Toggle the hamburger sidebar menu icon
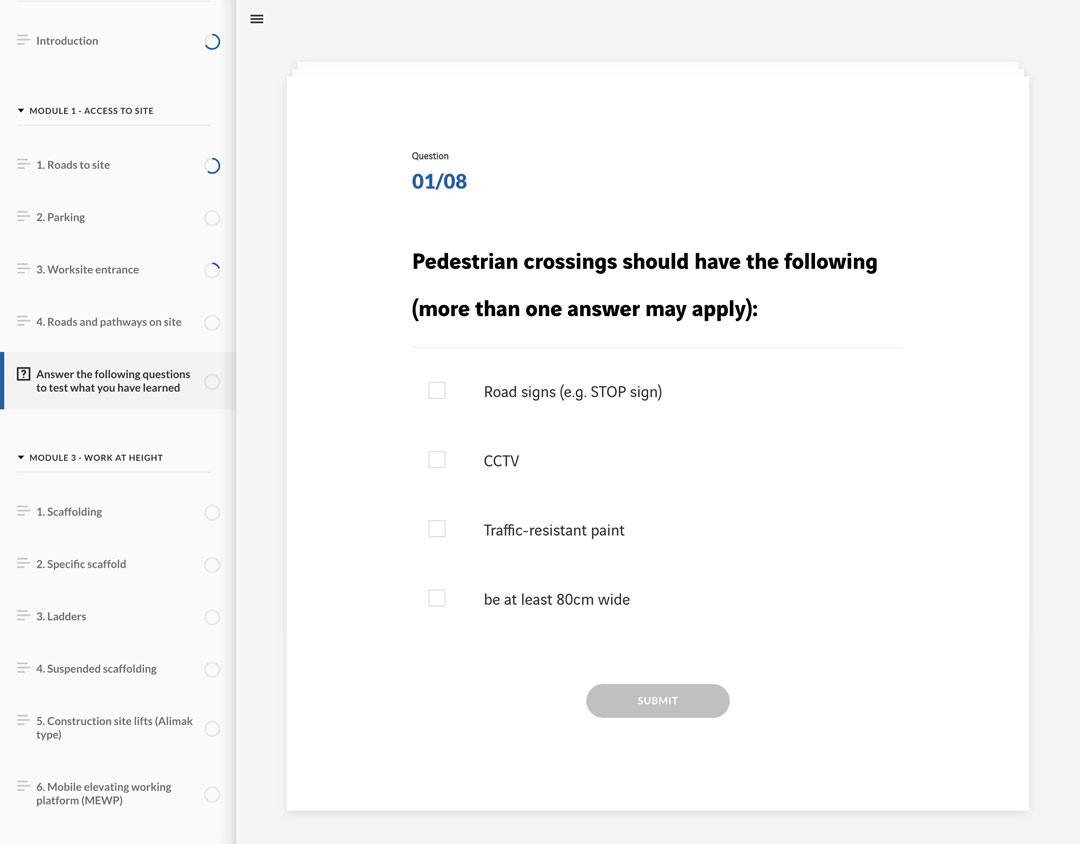The width and height of the screenshot is (1080, 844). coord(257,19)
